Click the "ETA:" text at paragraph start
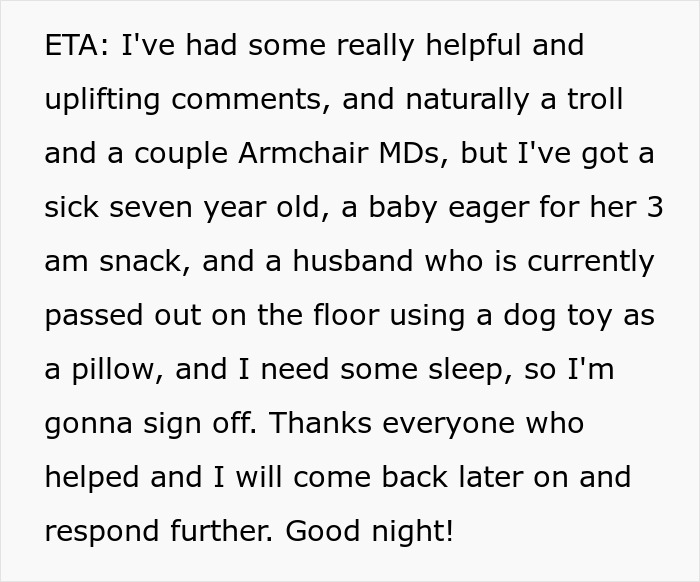 [78, 46]
